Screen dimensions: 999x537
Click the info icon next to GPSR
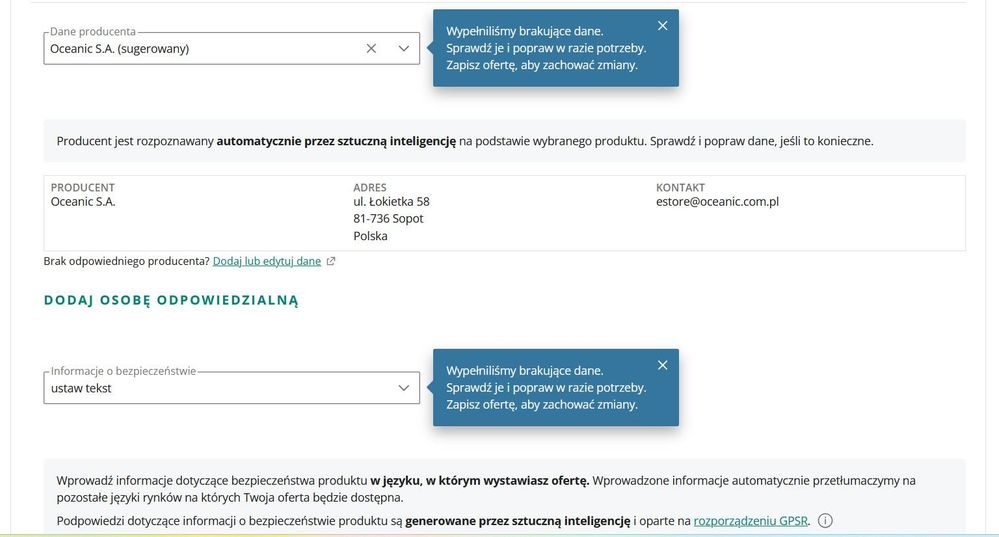point(825,521)
